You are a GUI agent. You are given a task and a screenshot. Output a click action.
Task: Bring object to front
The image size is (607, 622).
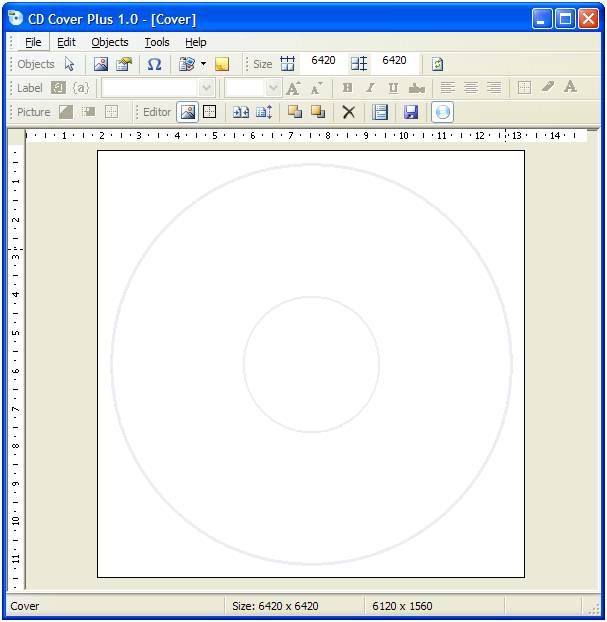click(295, 112)
